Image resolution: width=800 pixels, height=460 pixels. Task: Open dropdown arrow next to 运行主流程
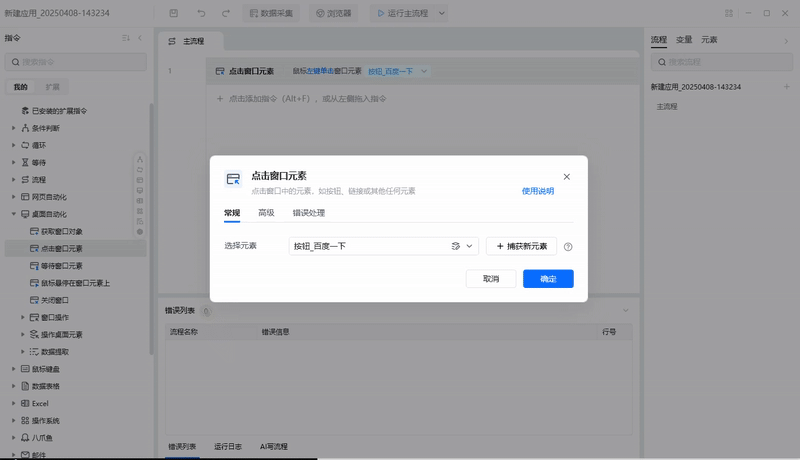point(441,13)
